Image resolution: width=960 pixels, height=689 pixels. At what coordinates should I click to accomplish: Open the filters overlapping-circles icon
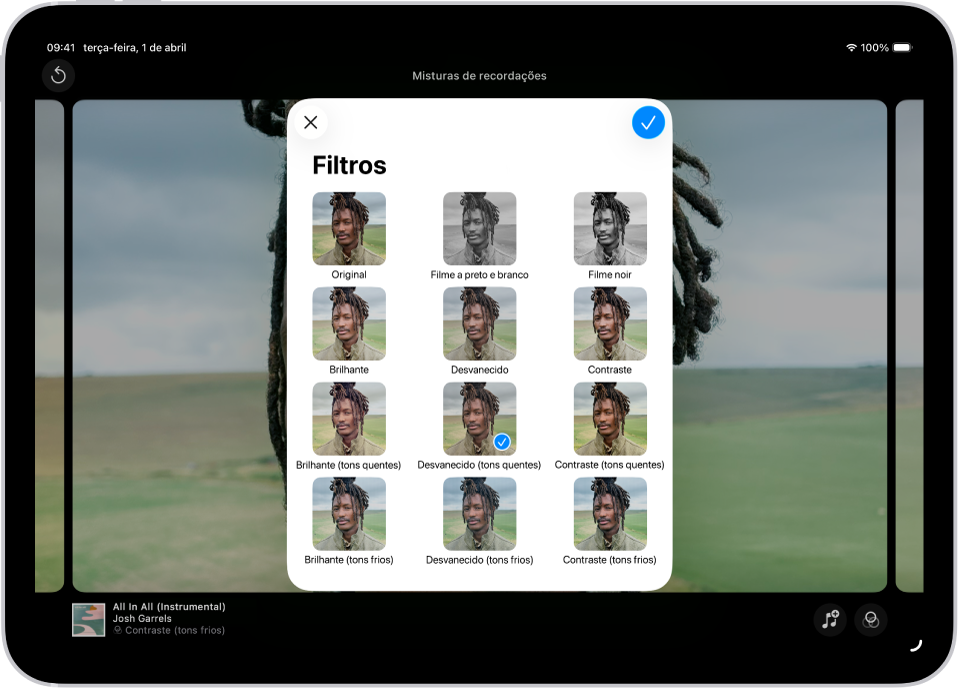click(871, 620)
